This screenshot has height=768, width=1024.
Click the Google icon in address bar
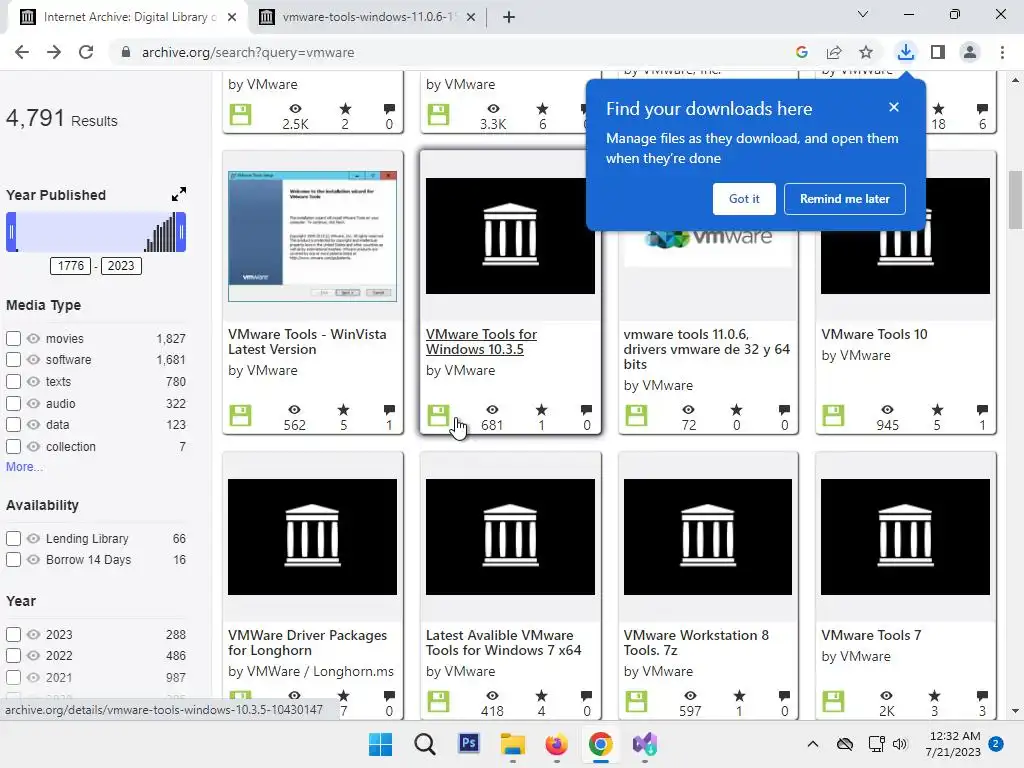[802, 52]
